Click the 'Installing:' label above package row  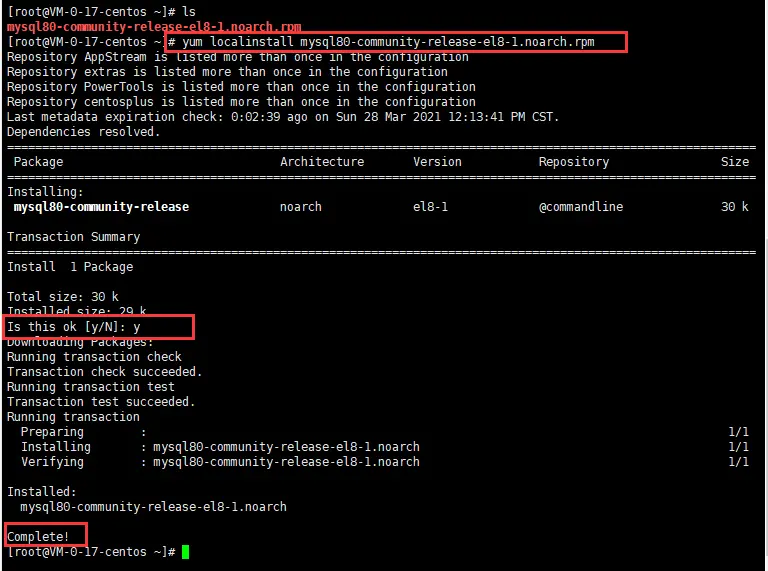[x=45, y=192]
